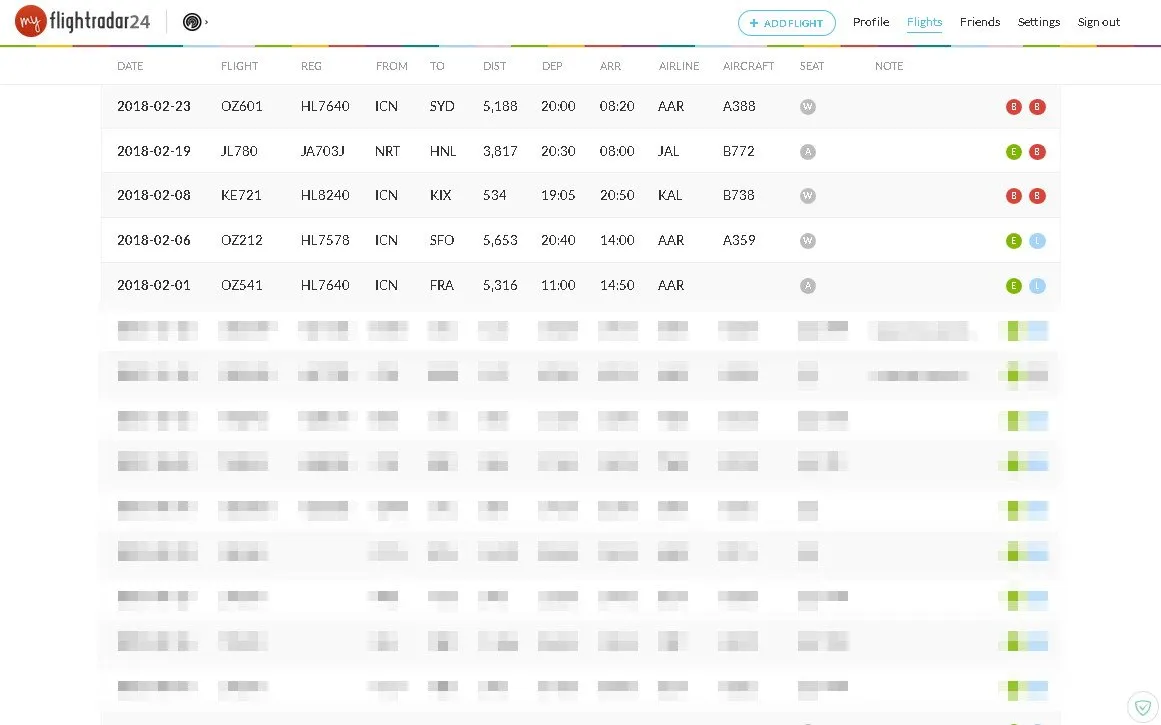Open the radar icon next to logo
Screen dimensions: 1161x725
192,22
